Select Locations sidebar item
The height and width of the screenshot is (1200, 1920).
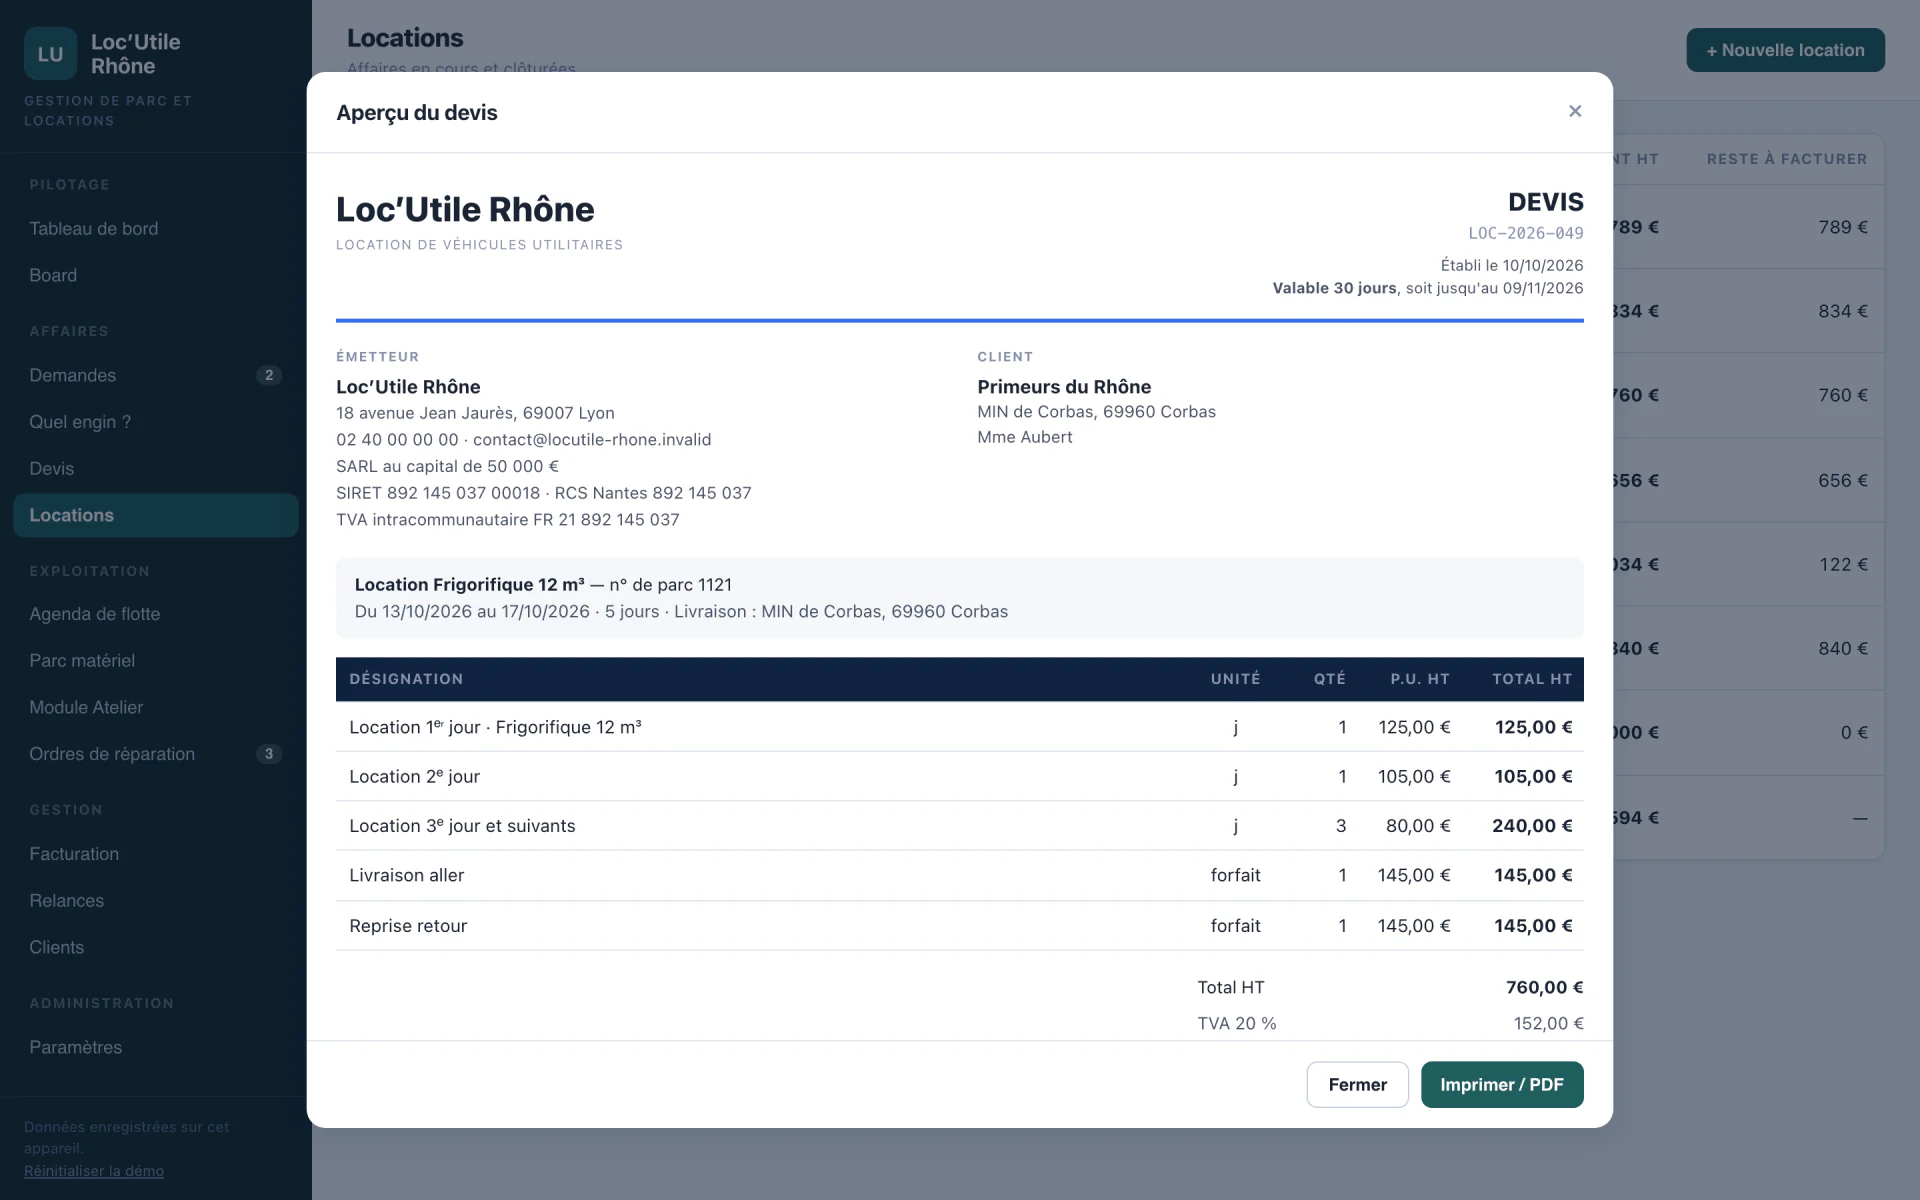coord(155,515)
